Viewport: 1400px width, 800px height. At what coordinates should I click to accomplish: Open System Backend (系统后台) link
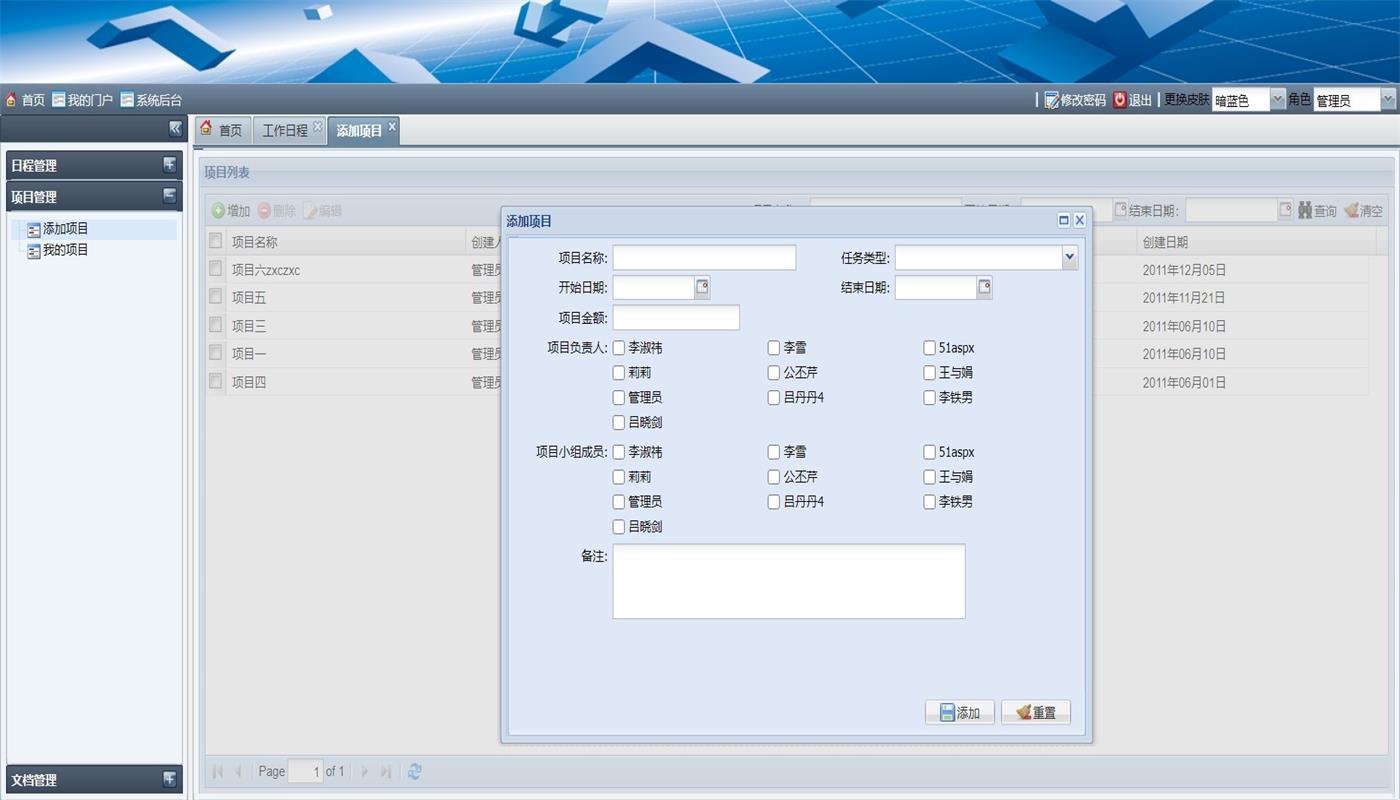coord(151,100)
